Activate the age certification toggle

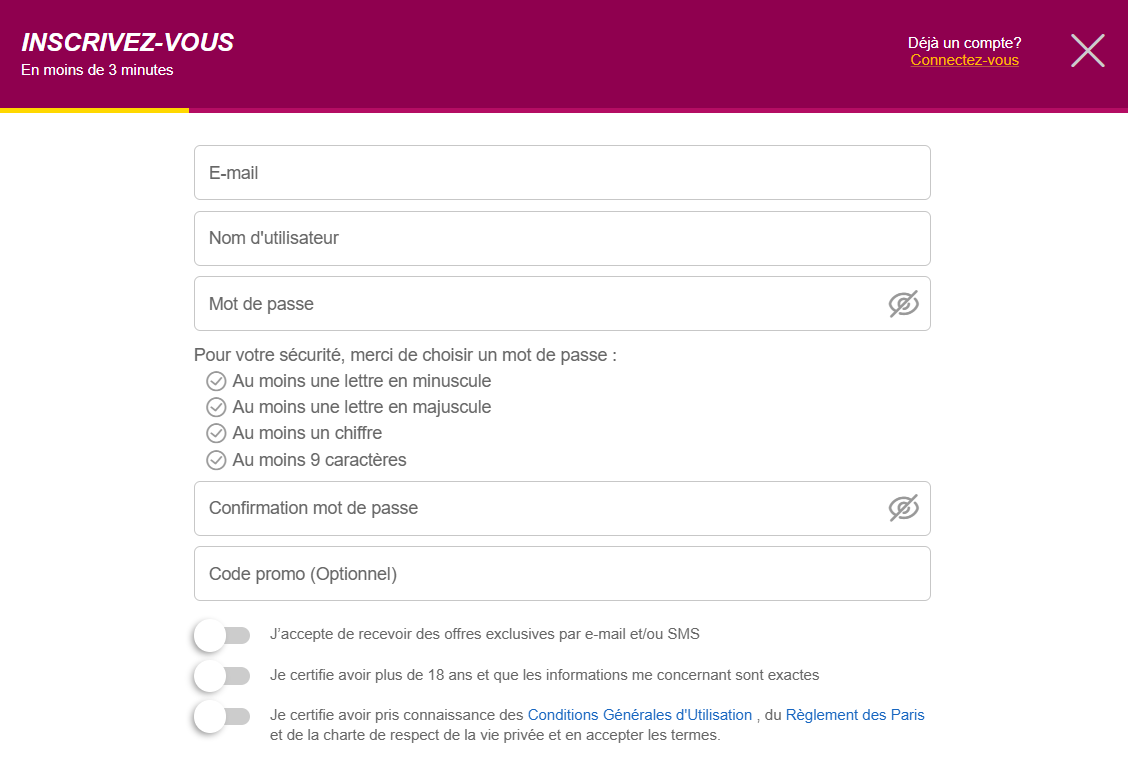click(x=222, y=675)
